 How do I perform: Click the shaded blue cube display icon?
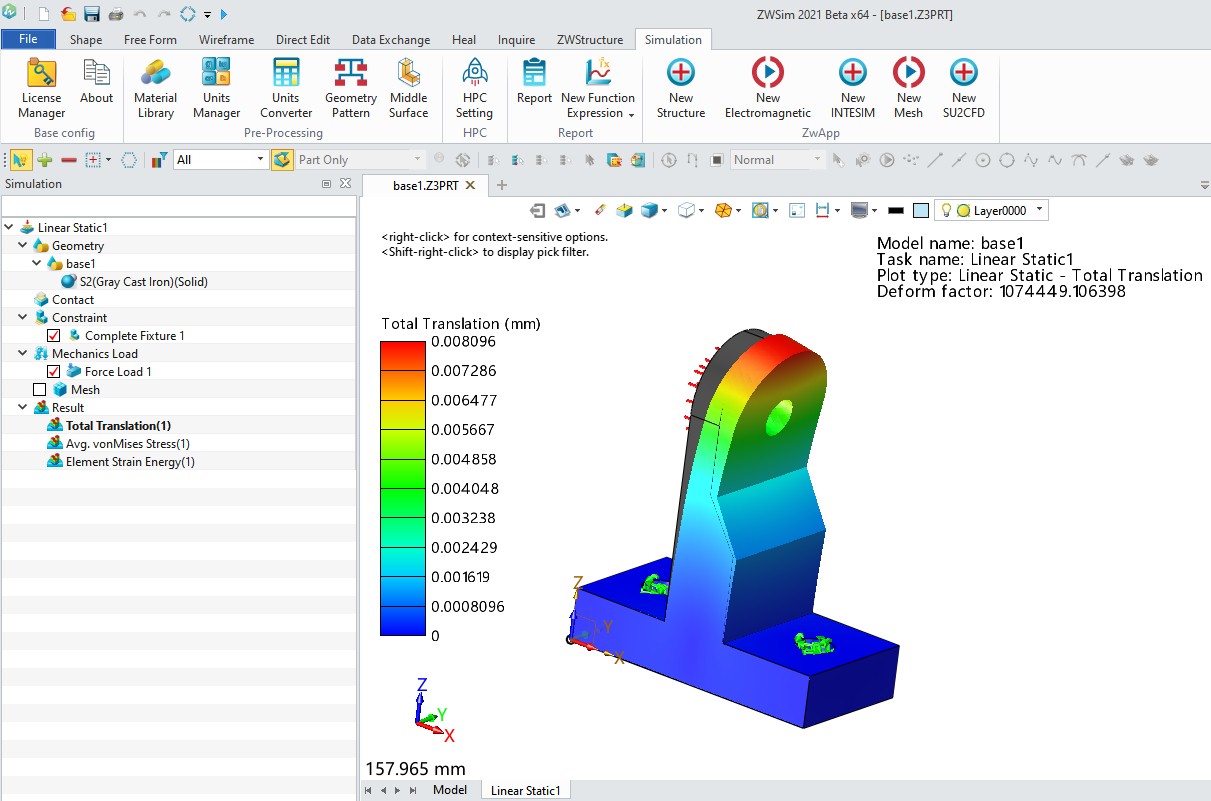651,210
